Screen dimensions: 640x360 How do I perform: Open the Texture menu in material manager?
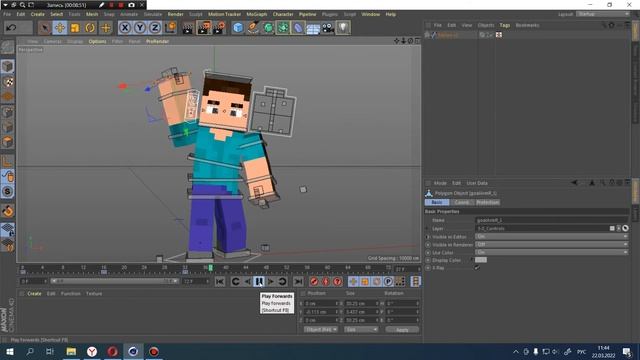pos(94,293)
